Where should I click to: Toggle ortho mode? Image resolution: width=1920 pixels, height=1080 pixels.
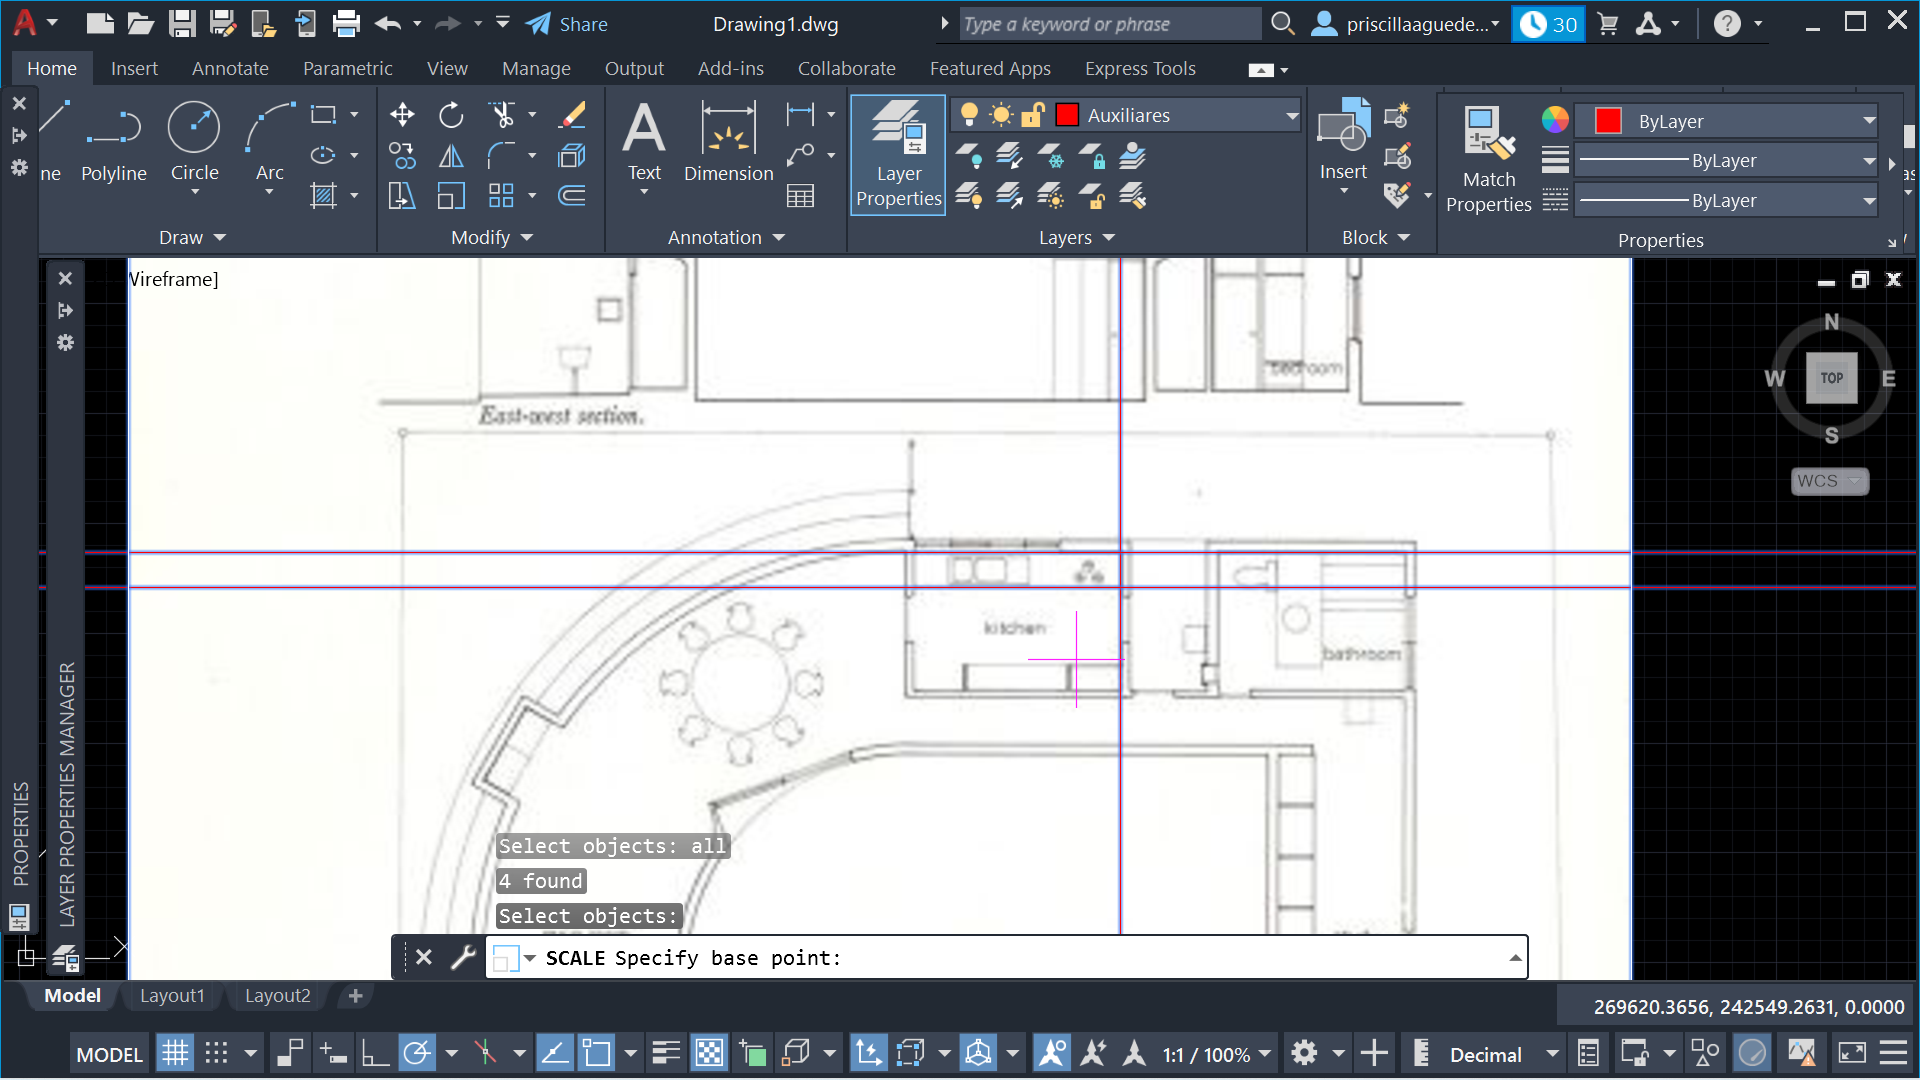point(375,1053)
